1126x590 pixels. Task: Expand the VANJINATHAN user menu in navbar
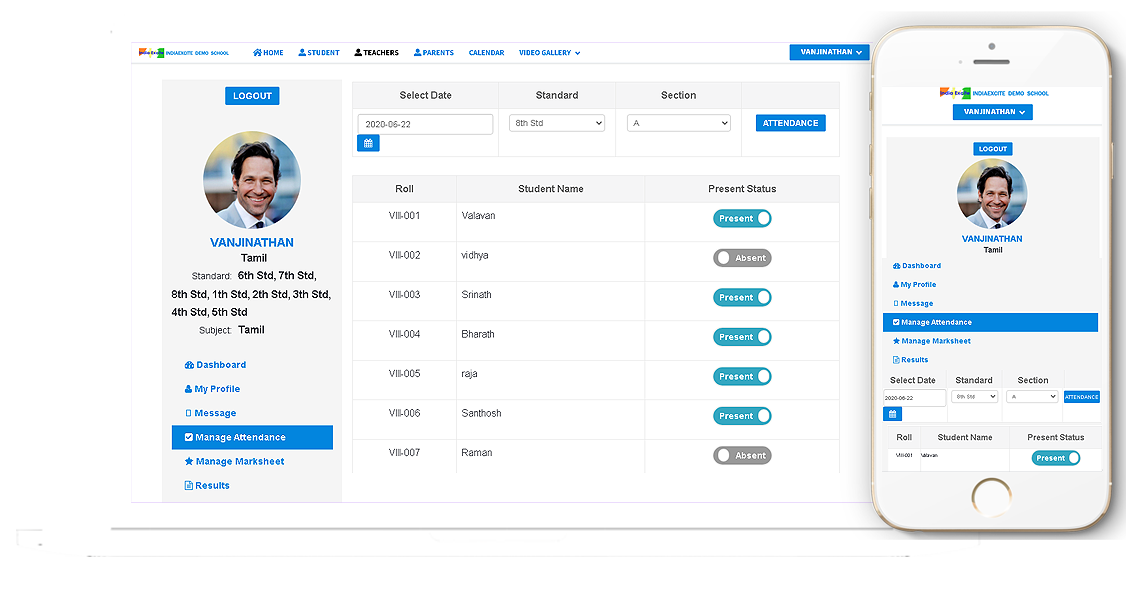(x=830, y=52)
